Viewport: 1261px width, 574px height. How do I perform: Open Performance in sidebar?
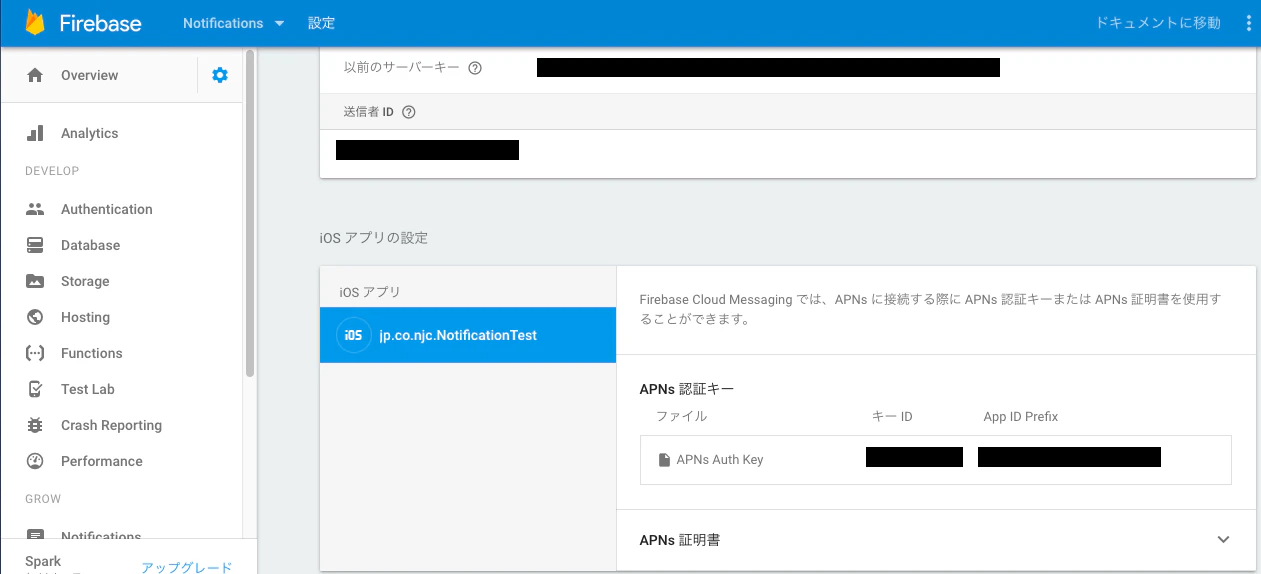pyautogui.click(x=102, y=461)
